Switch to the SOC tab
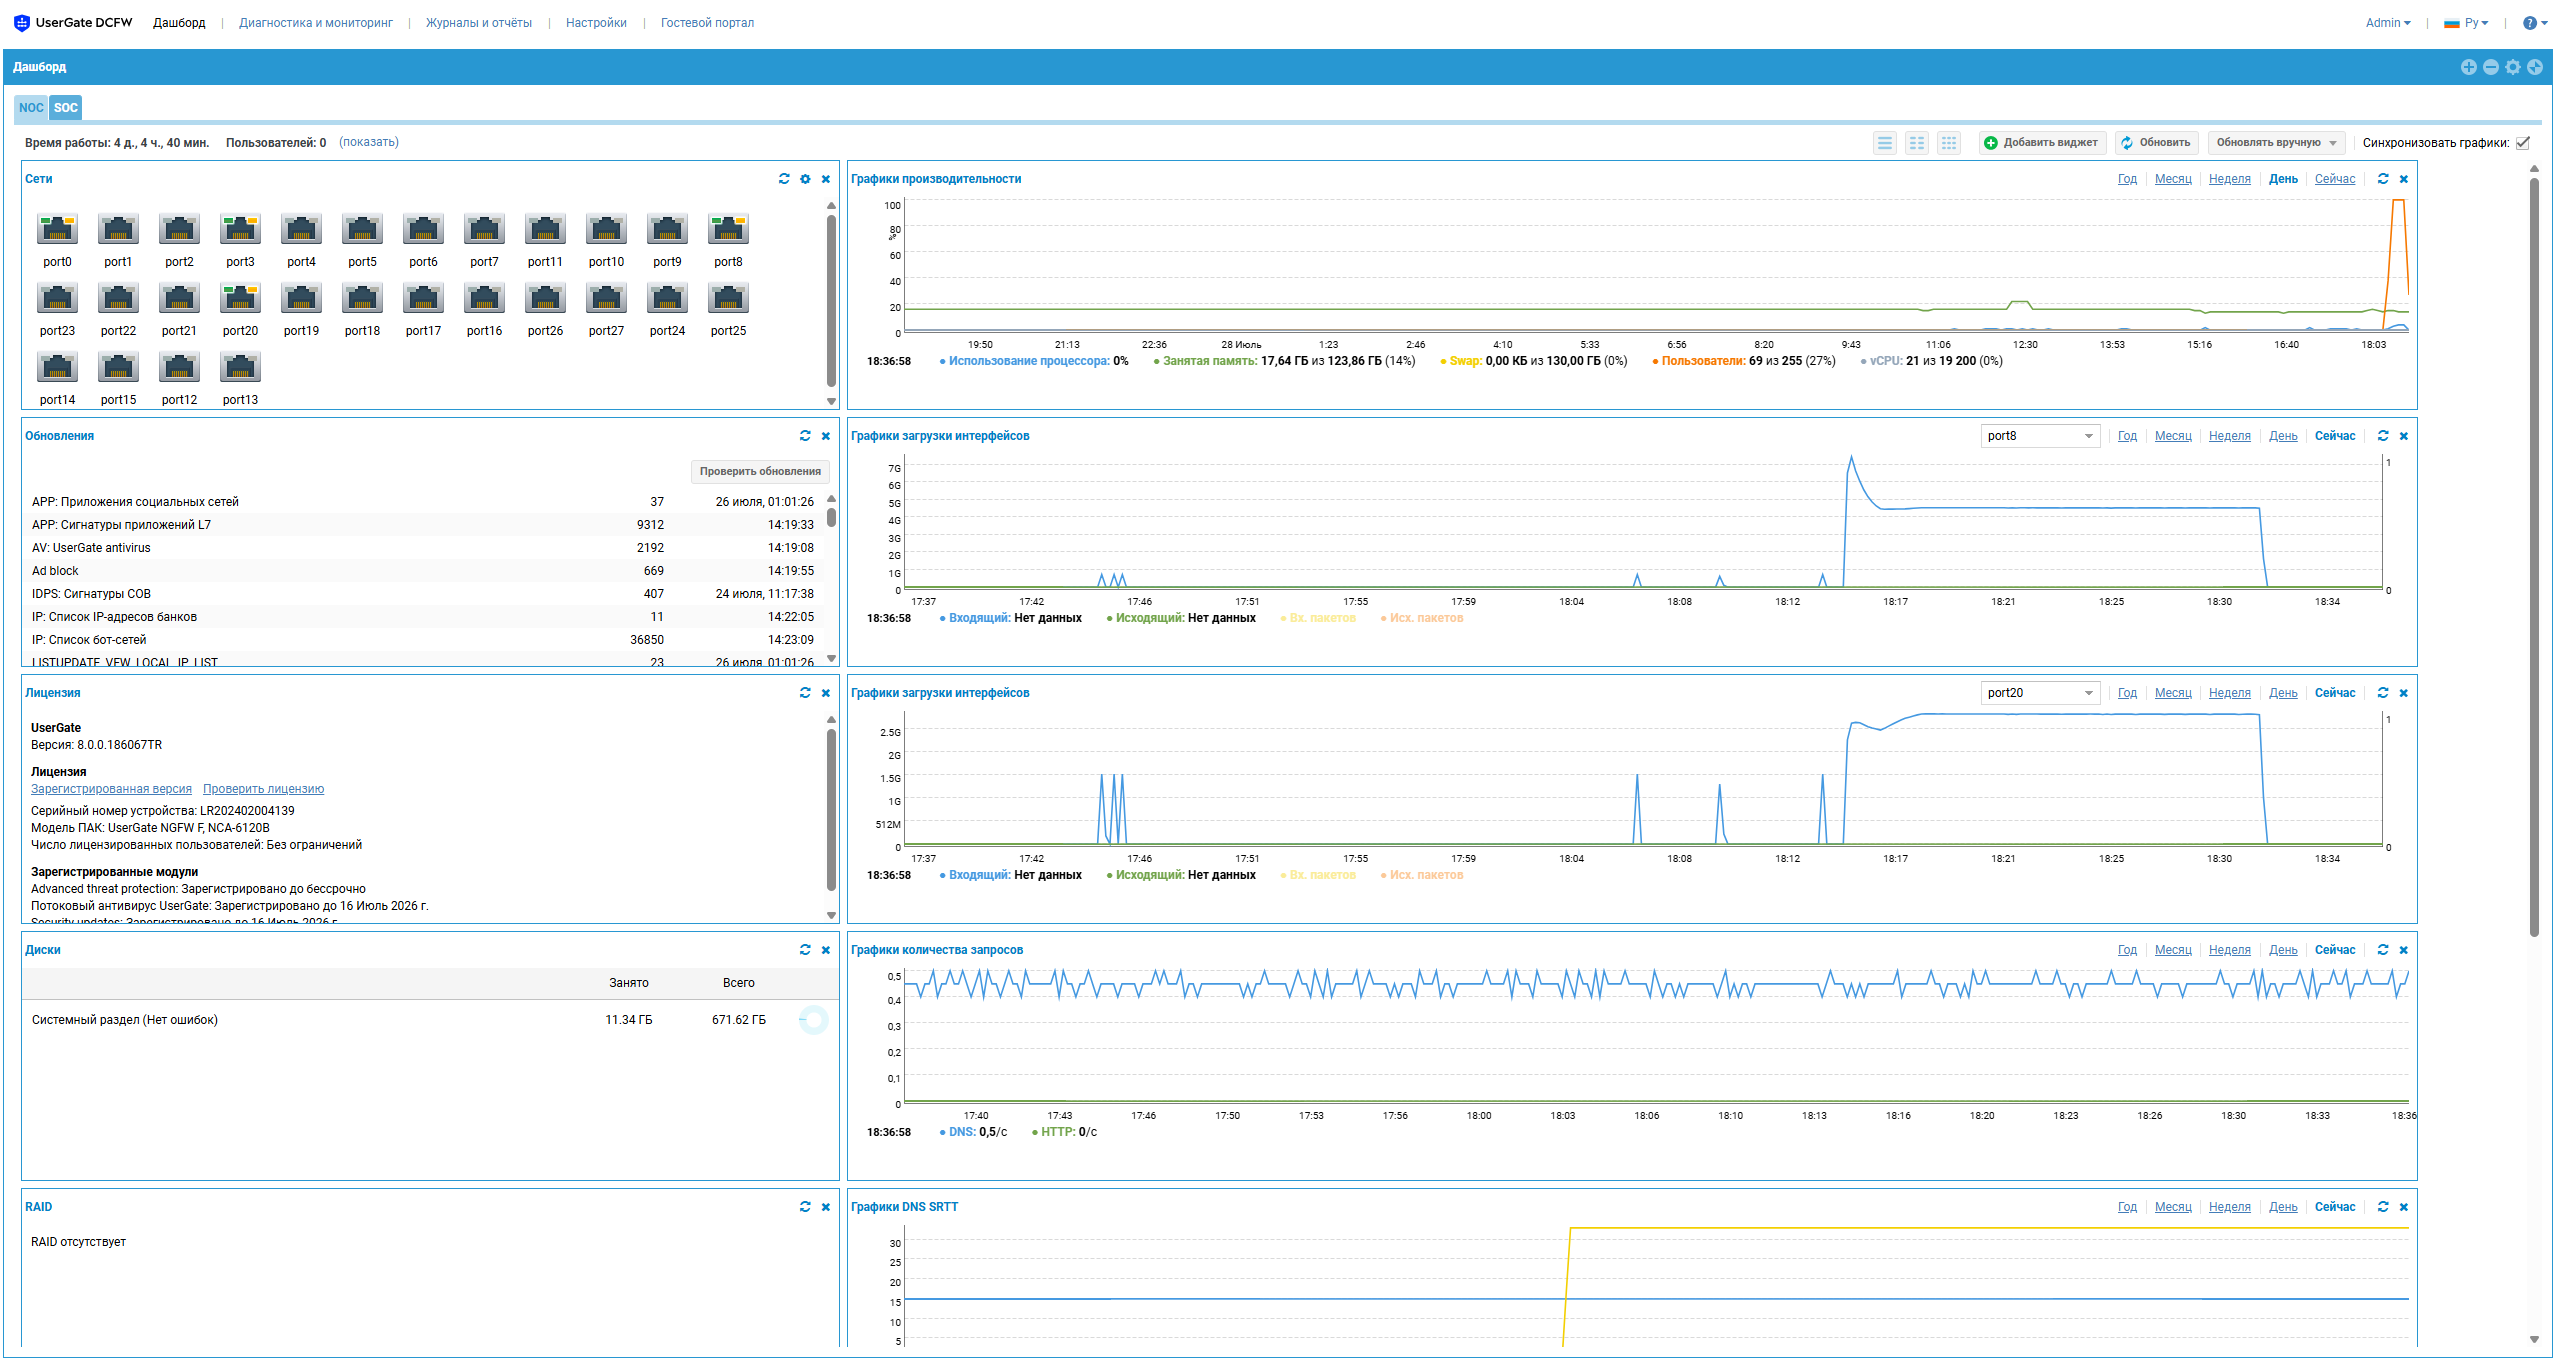 click(66, 108)
